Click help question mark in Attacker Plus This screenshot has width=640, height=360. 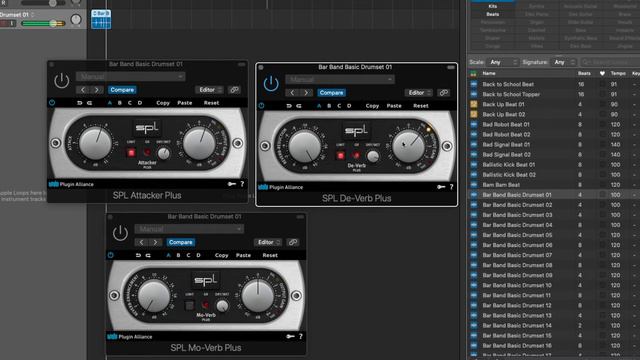242,184
